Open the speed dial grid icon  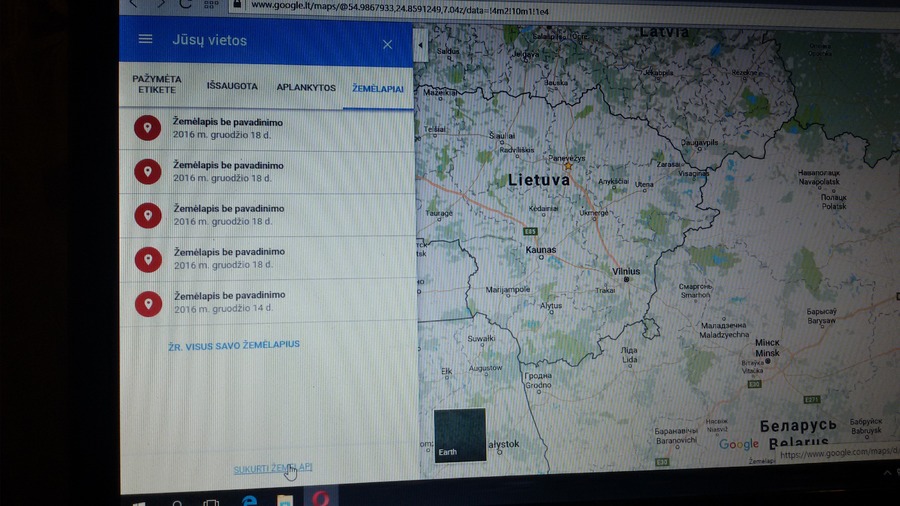(211, 5)
